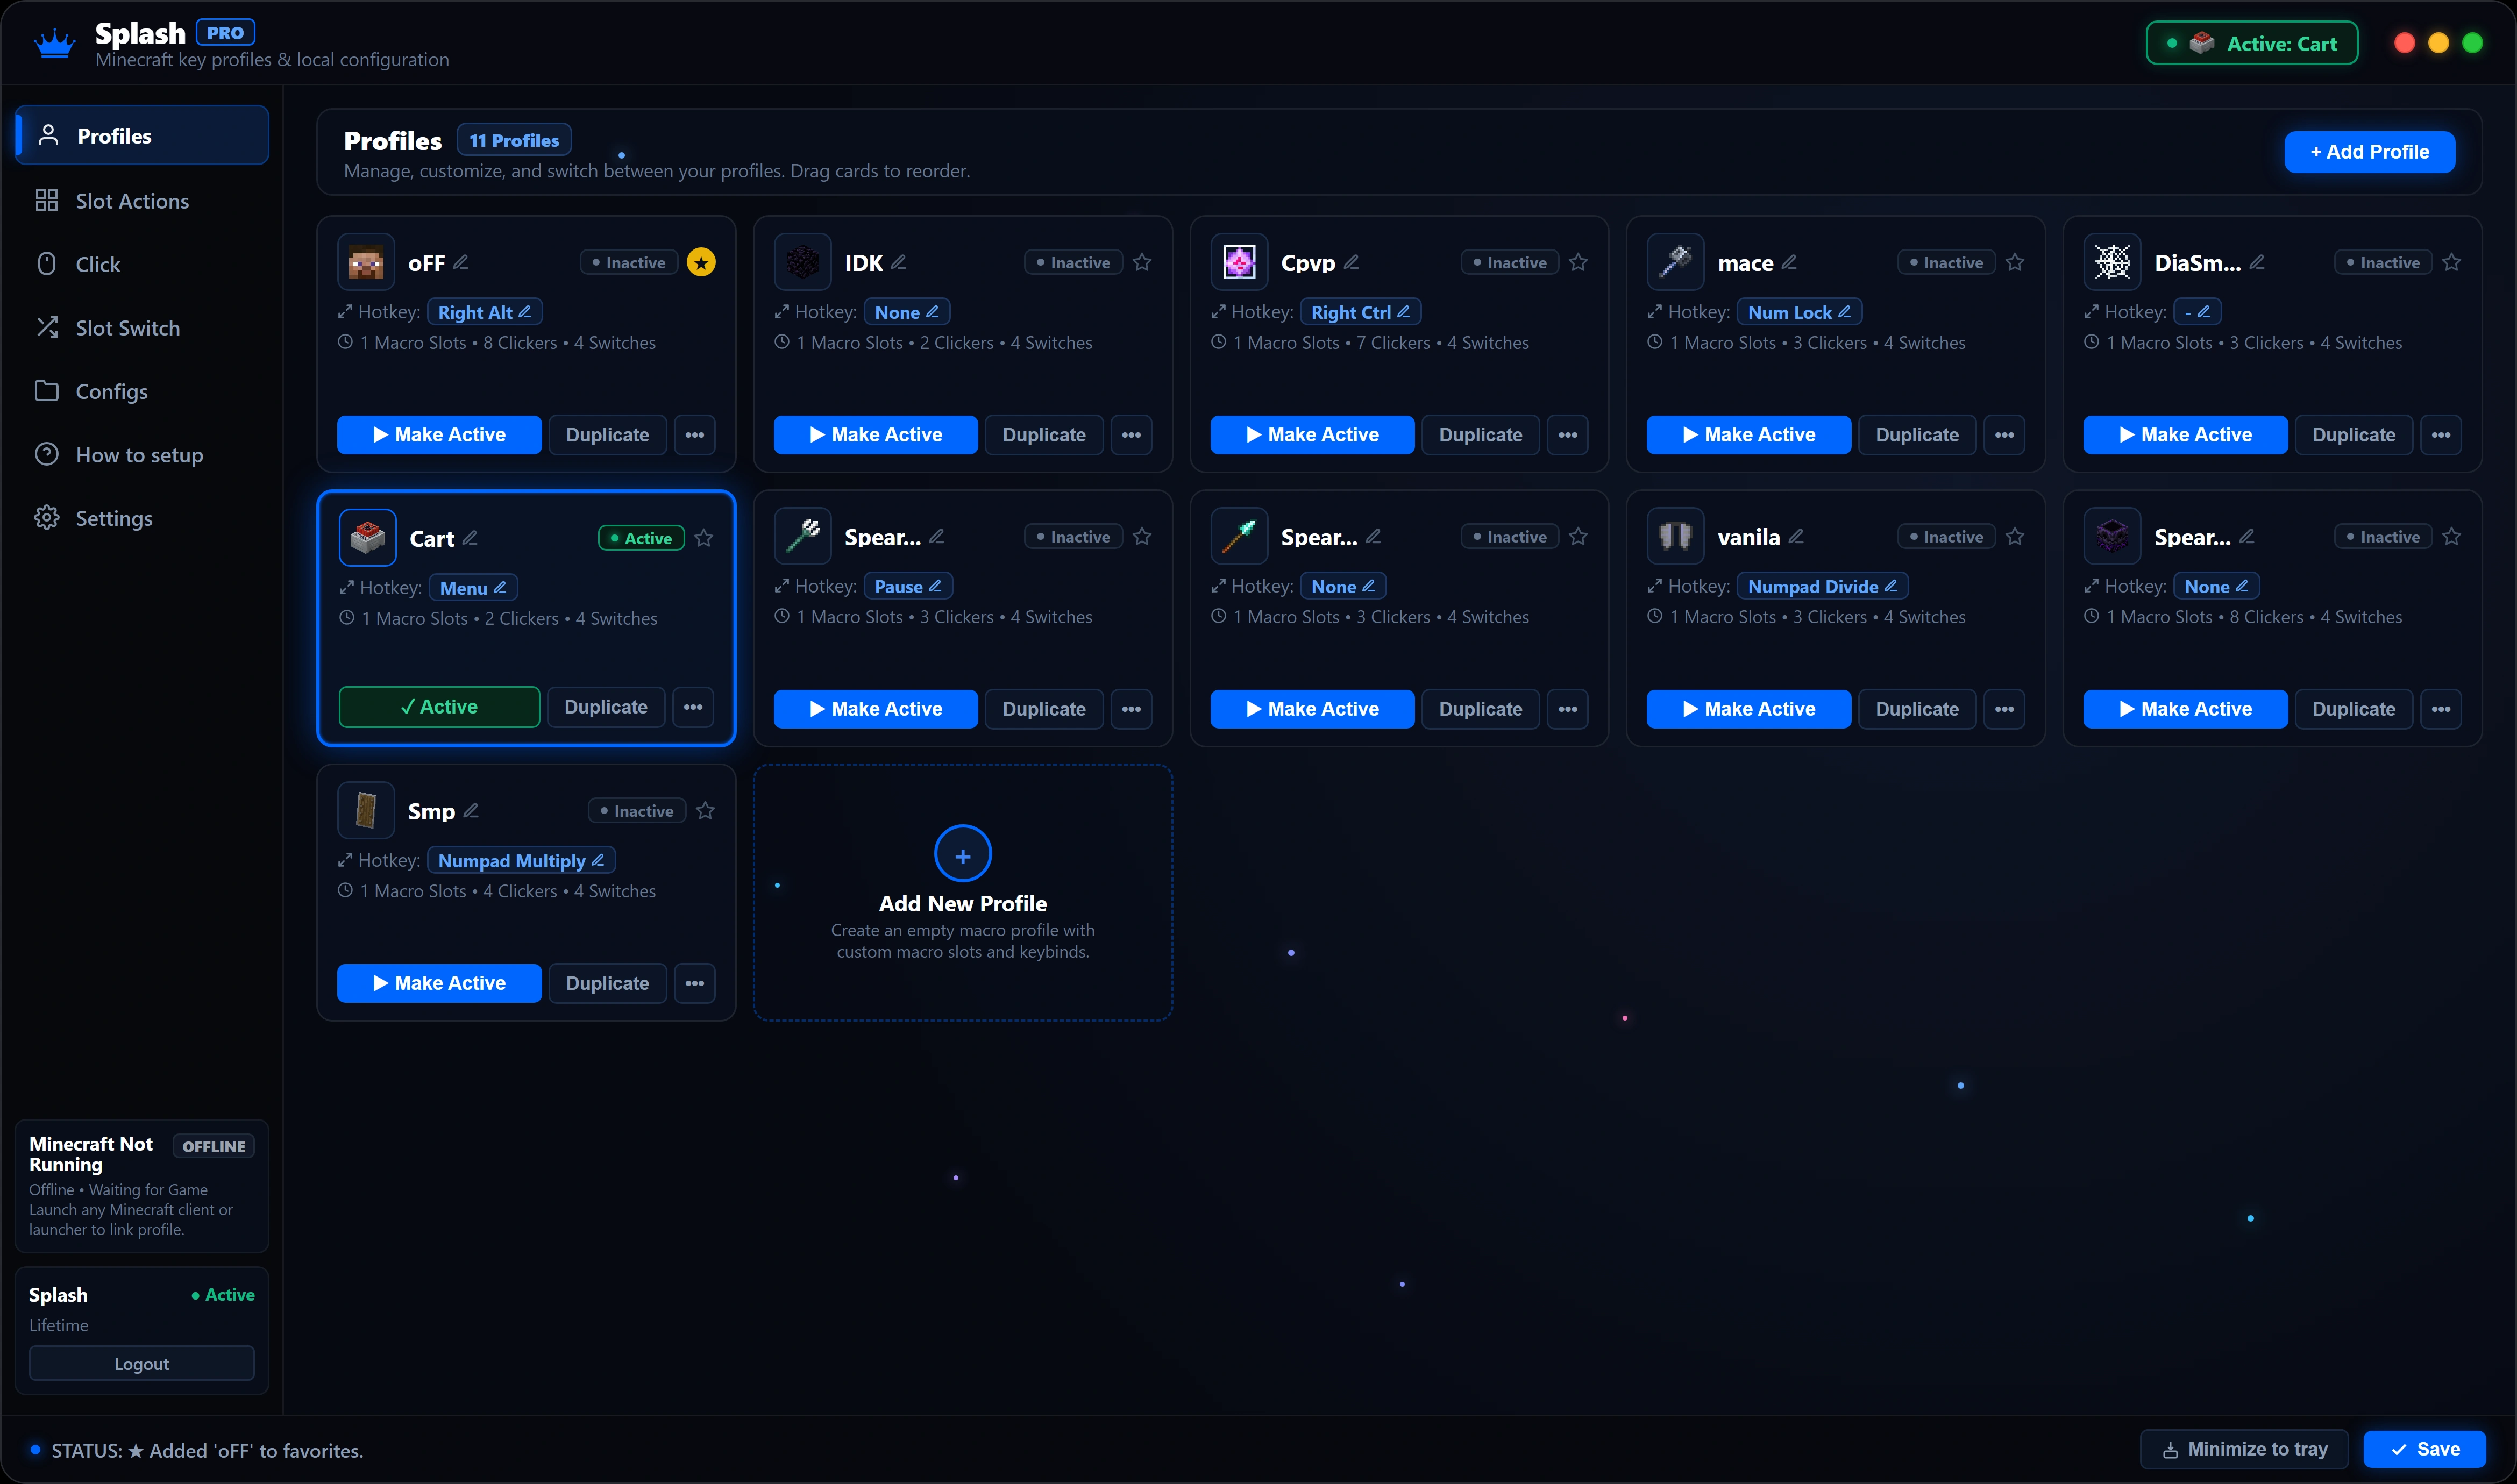Favorite the Smp profile star

pyautogui.click(x=705, y=811)
